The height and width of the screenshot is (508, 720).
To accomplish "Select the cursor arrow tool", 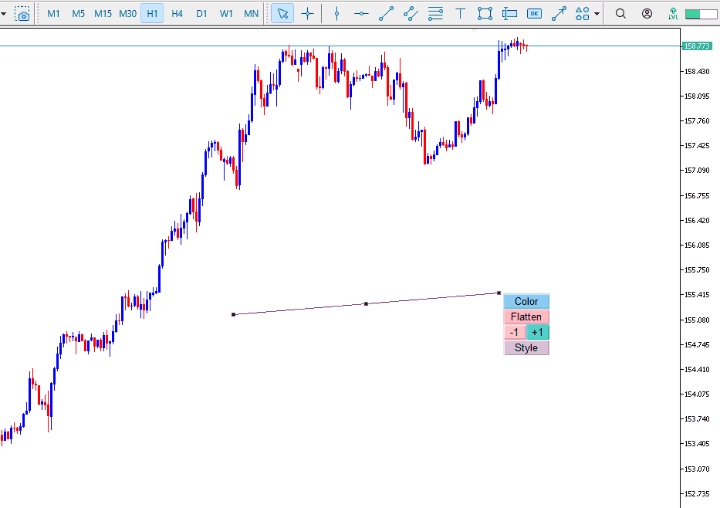I will tap(283, 14).
